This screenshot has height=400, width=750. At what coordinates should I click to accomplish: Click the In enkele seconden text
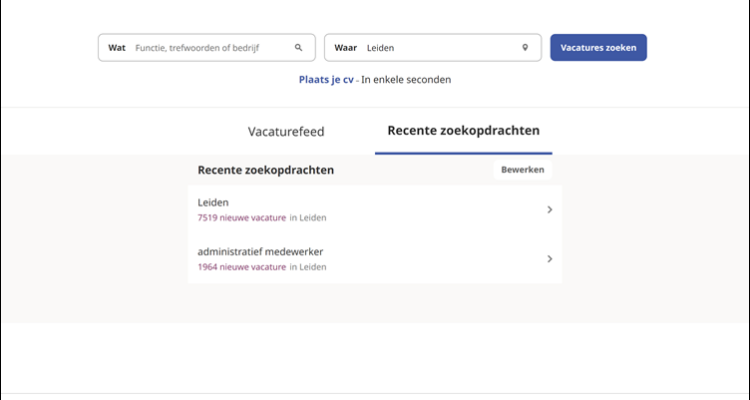[406, 79]
